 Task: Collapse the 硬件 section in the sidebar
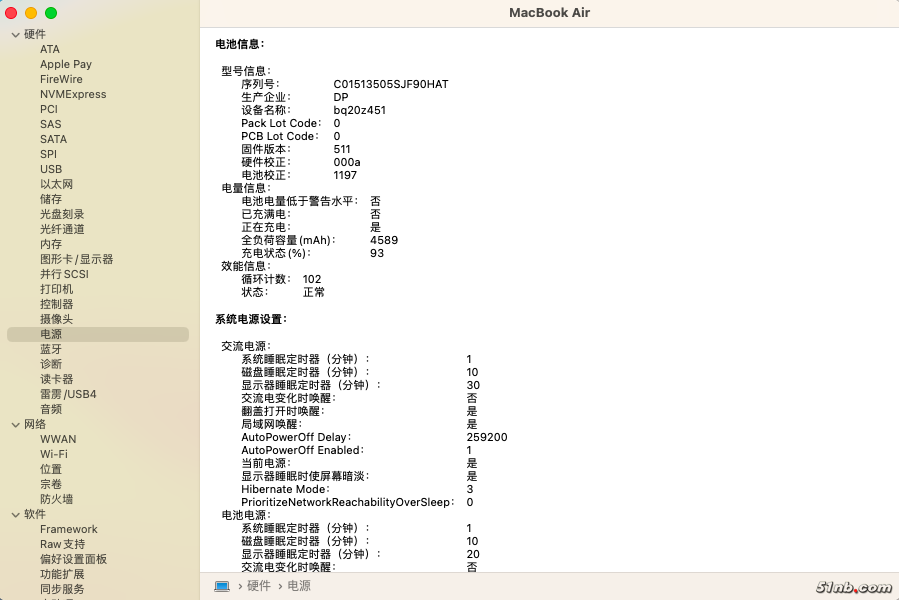tap(15, 35)
